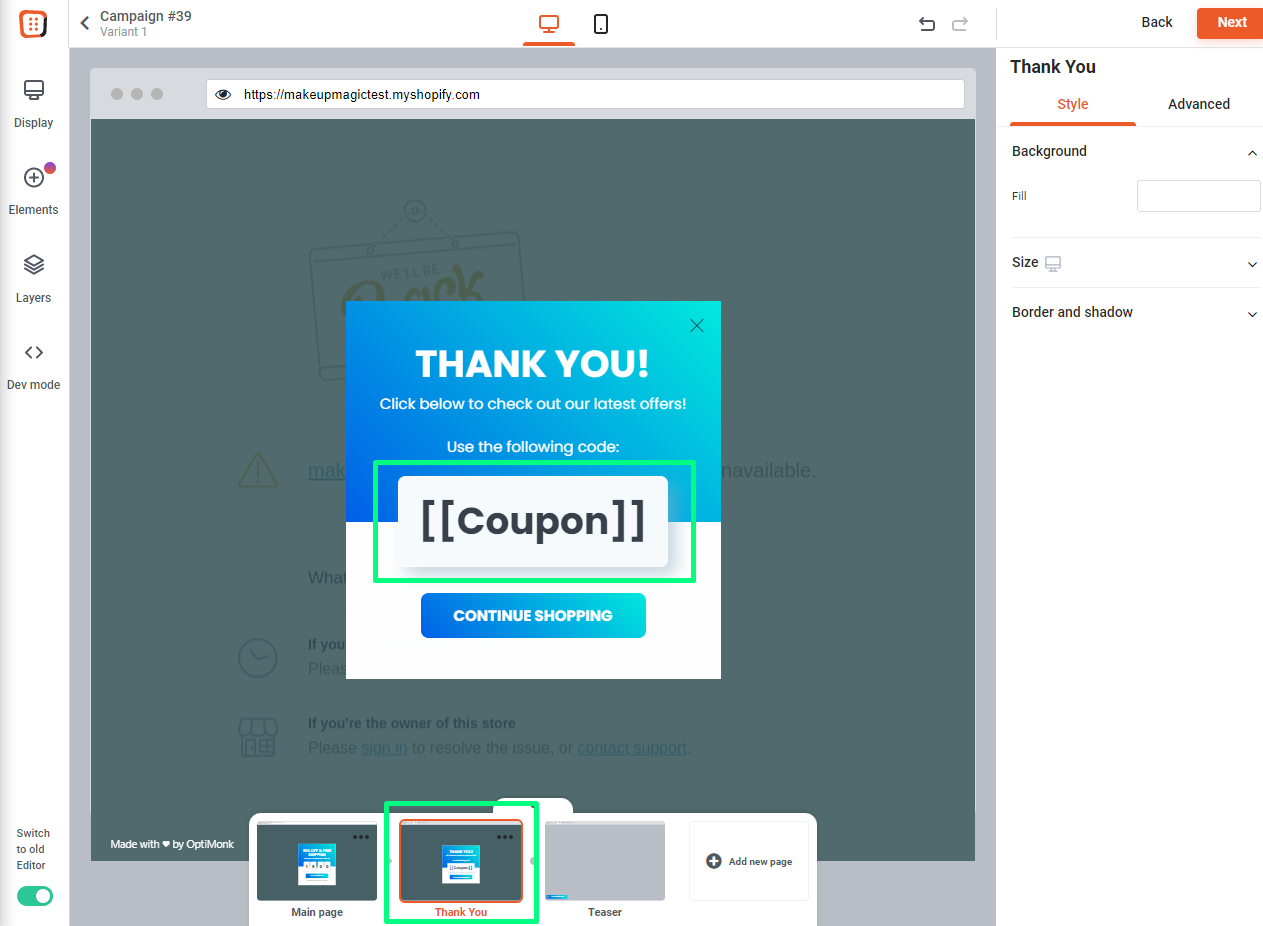Image resolution: width=1263 pixels, height=926 pixels.
Task: Click the THANK YOU! heading
Action: [x=532, y=364]
